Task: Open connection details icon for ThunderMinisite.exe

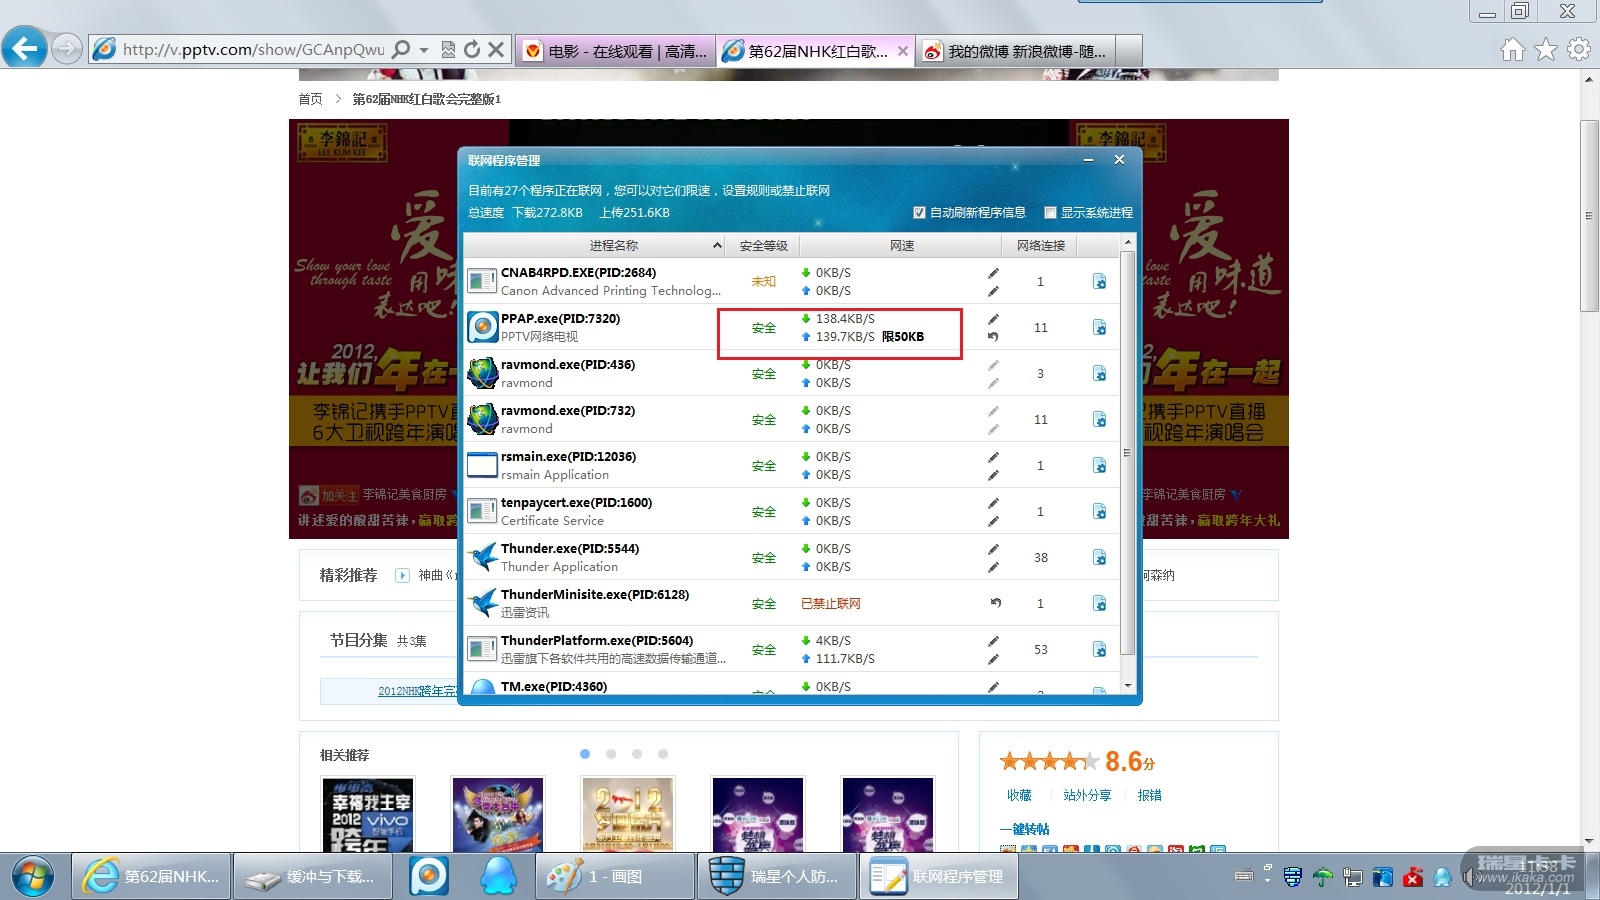Action: [x=1099, y=603]
